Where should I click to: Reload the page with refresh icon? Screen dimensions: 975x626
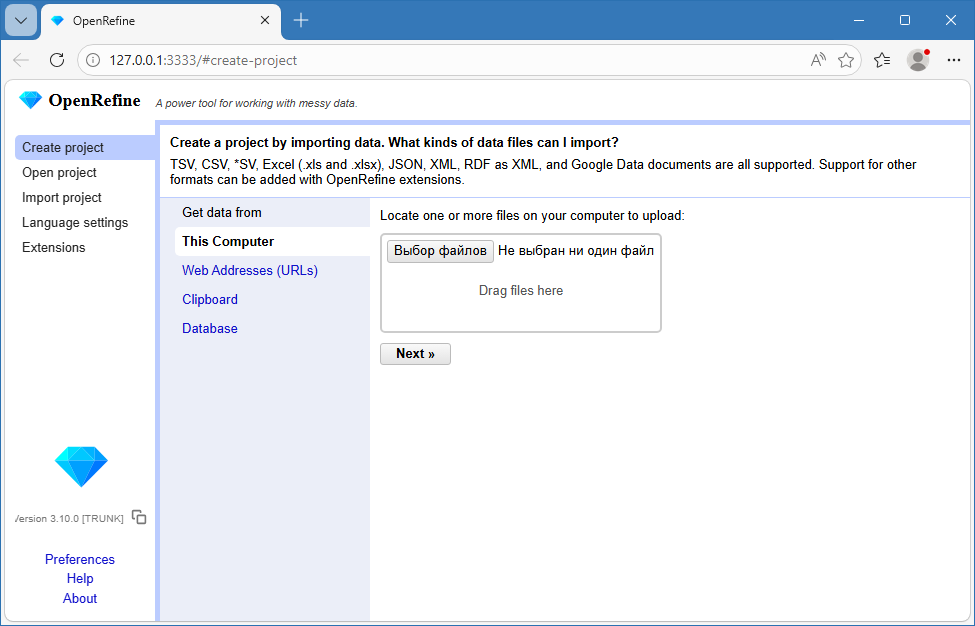click(x=57, y=60)
